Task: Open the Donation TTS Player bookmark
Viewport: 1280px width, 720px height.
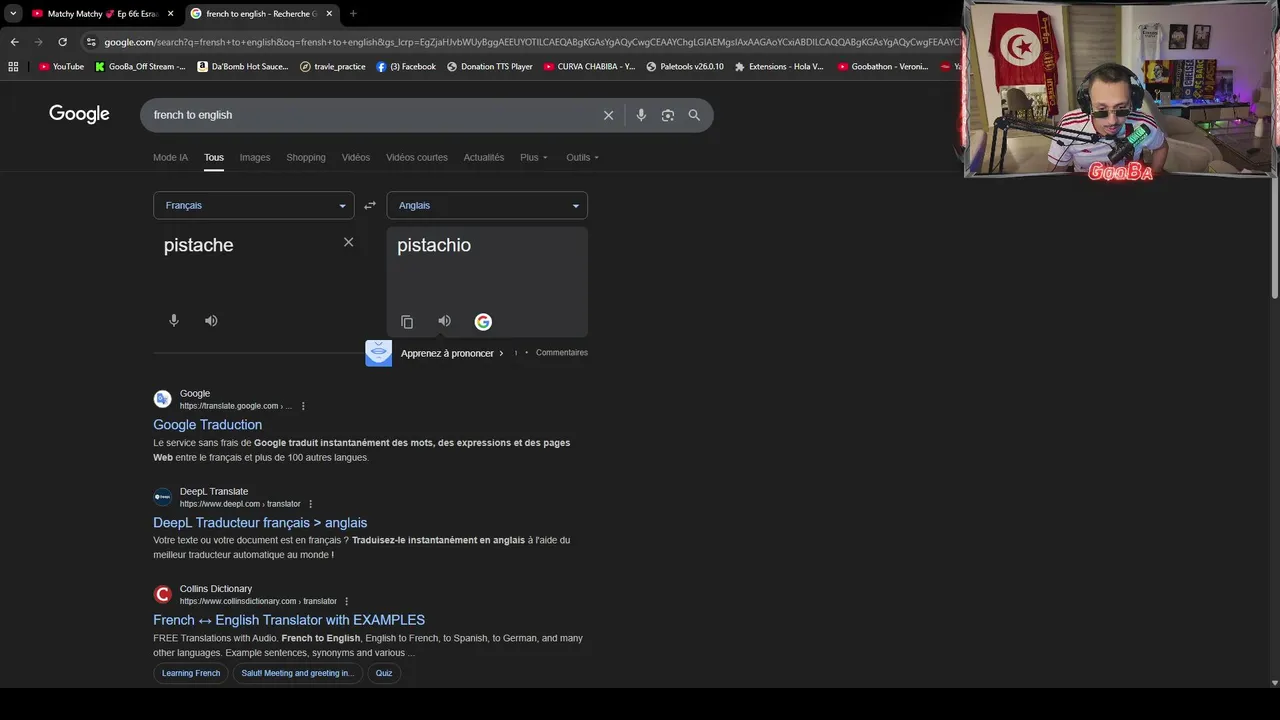Action: coord(490,67)
